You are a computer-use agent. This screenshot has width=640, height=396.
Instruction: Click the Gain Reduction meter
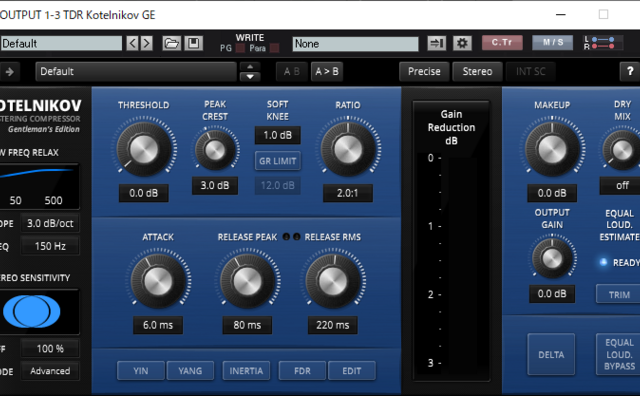click(x=451, y=241)
